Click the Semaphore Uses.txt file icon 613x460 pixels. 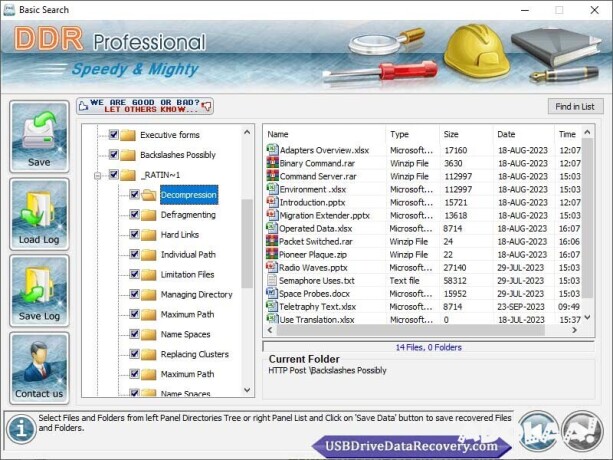tap(272, 280)
